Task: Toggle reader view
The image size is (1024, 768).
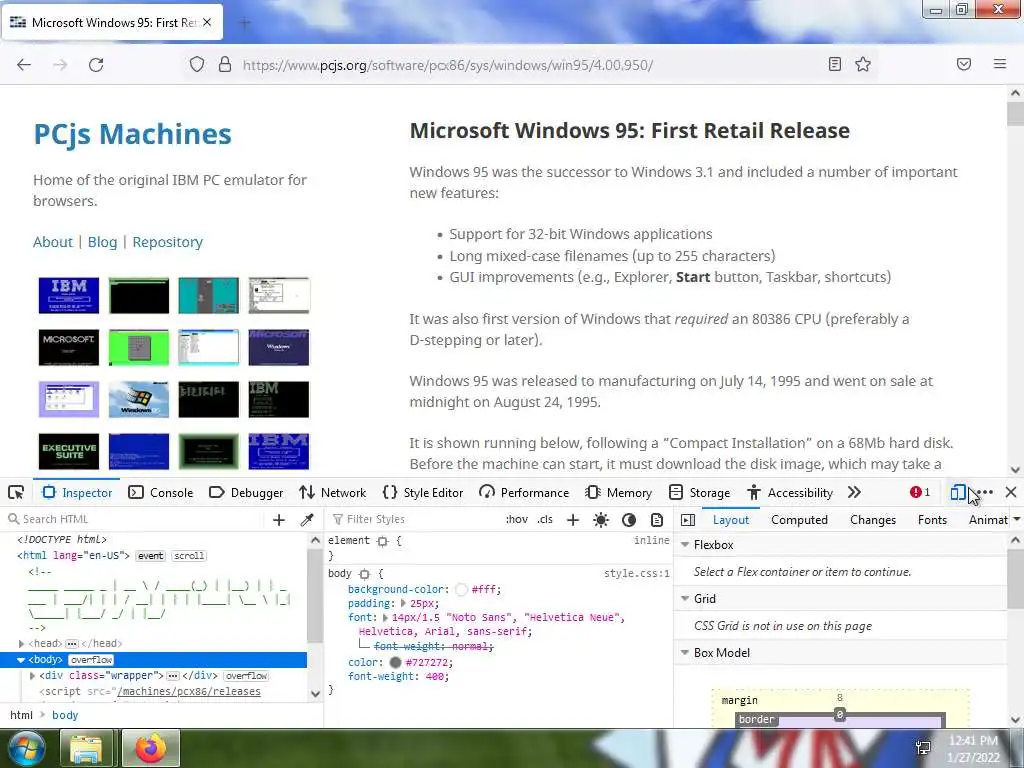Action: pyautogui.click(x=834, y=64)
